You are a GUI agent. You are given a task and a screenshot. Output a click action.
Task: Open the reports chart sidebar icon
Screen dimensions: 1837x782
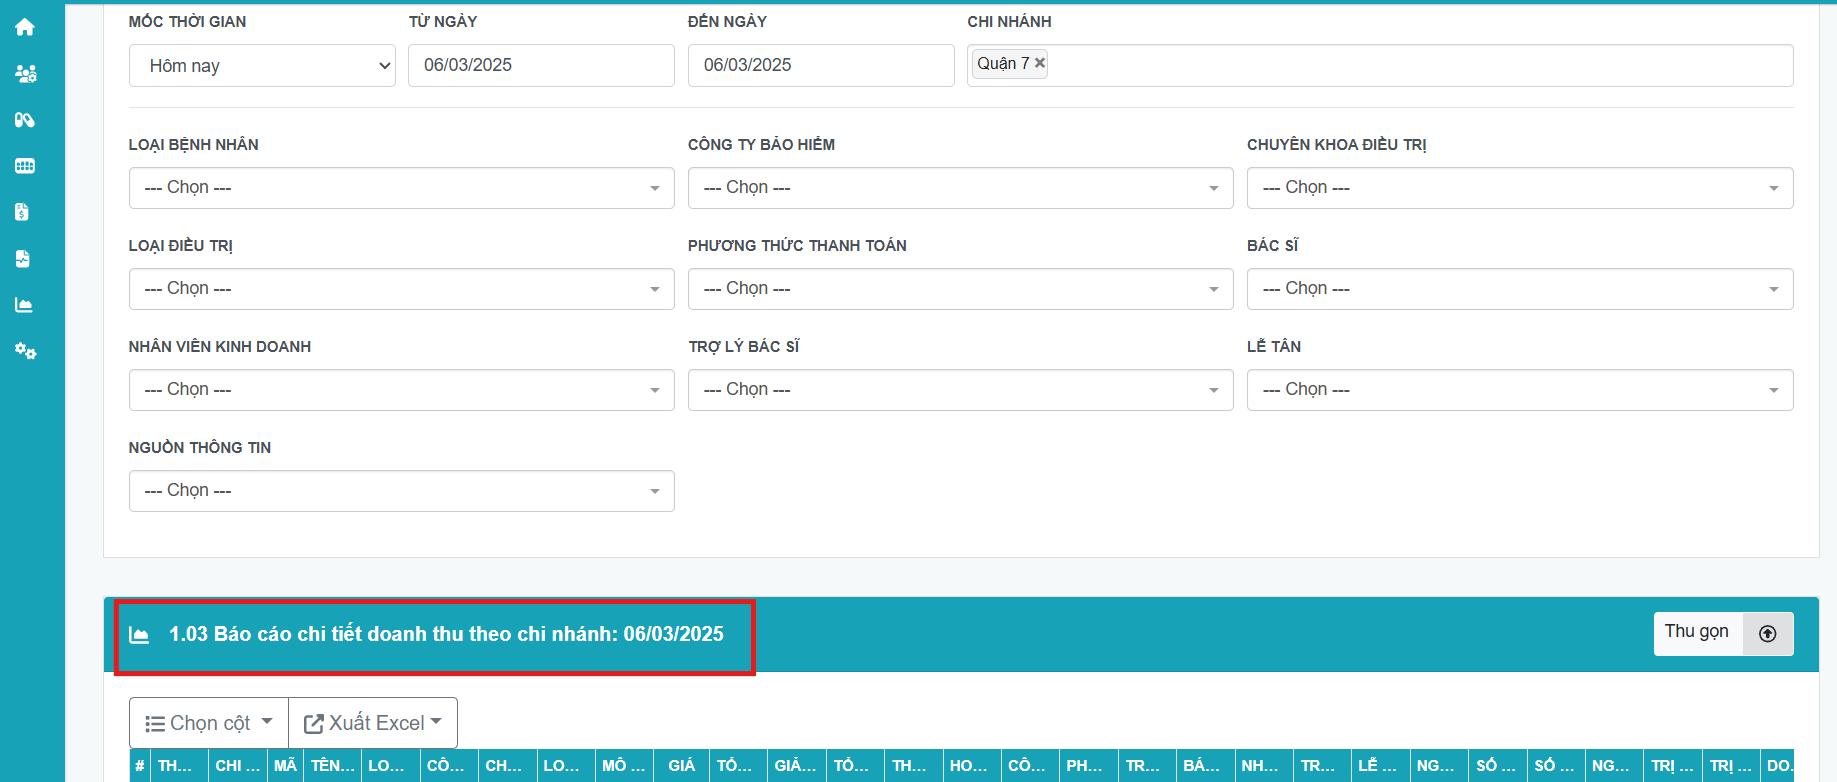tap(24, 305)
